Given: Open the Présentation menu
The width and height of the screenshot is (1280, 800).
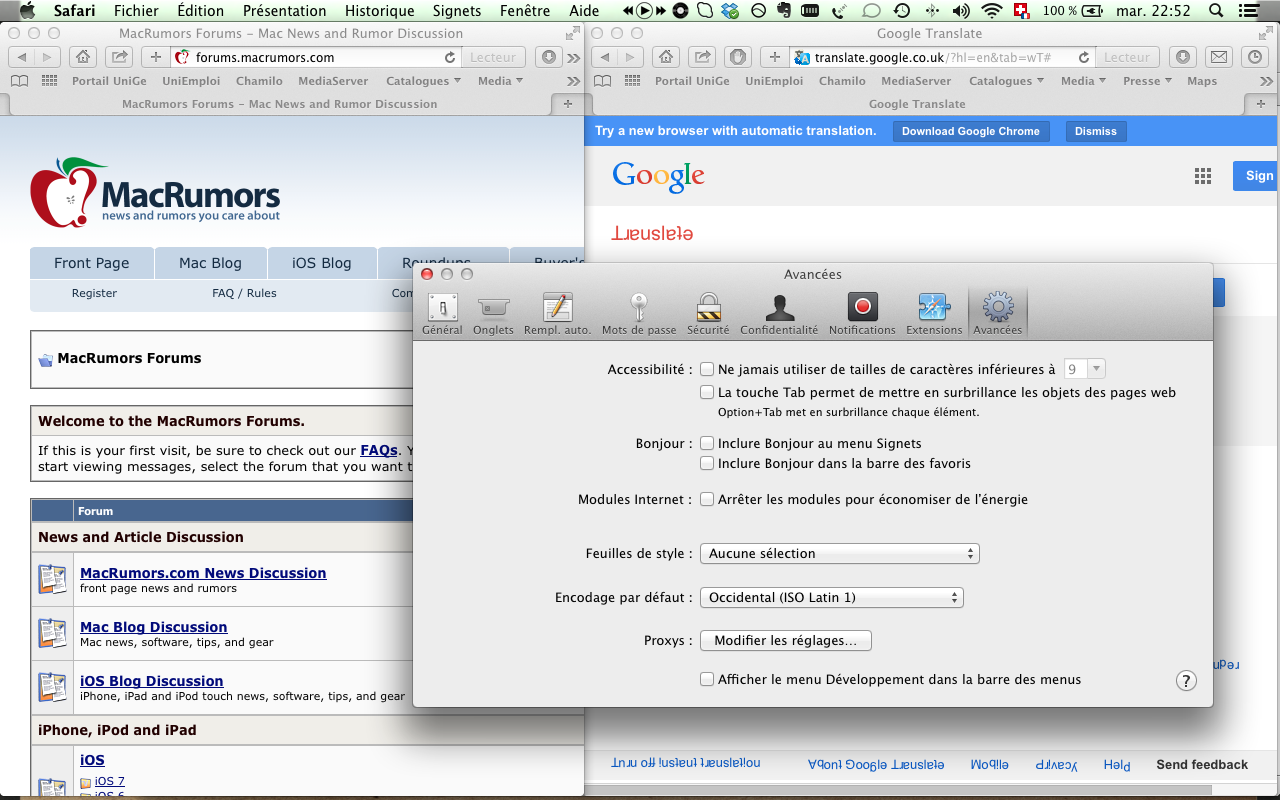Looking at the screenshot, I should pyautogui.click(x=284, y=11).
